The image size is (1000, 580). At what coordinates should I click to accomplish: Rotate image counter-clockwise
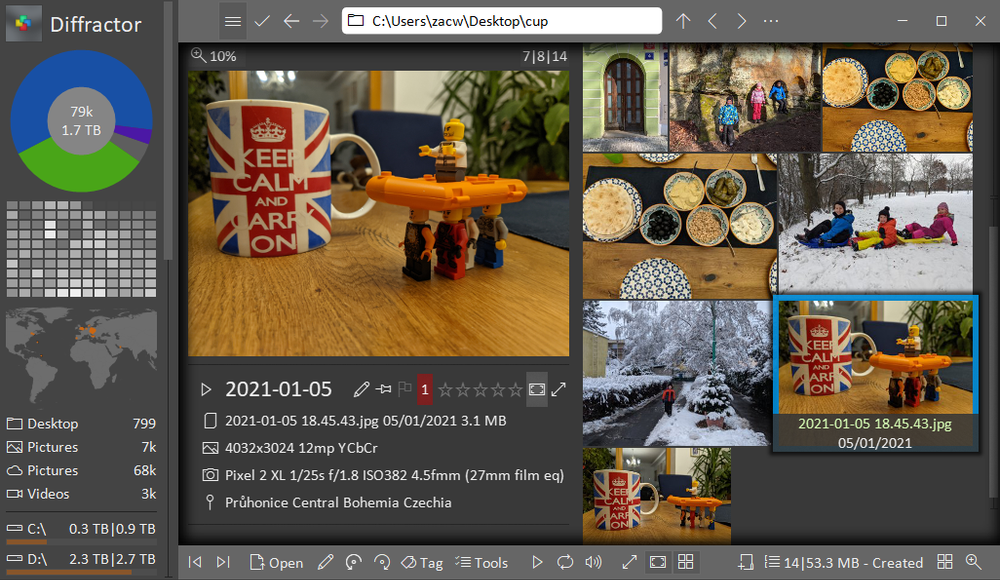[353, 562]
